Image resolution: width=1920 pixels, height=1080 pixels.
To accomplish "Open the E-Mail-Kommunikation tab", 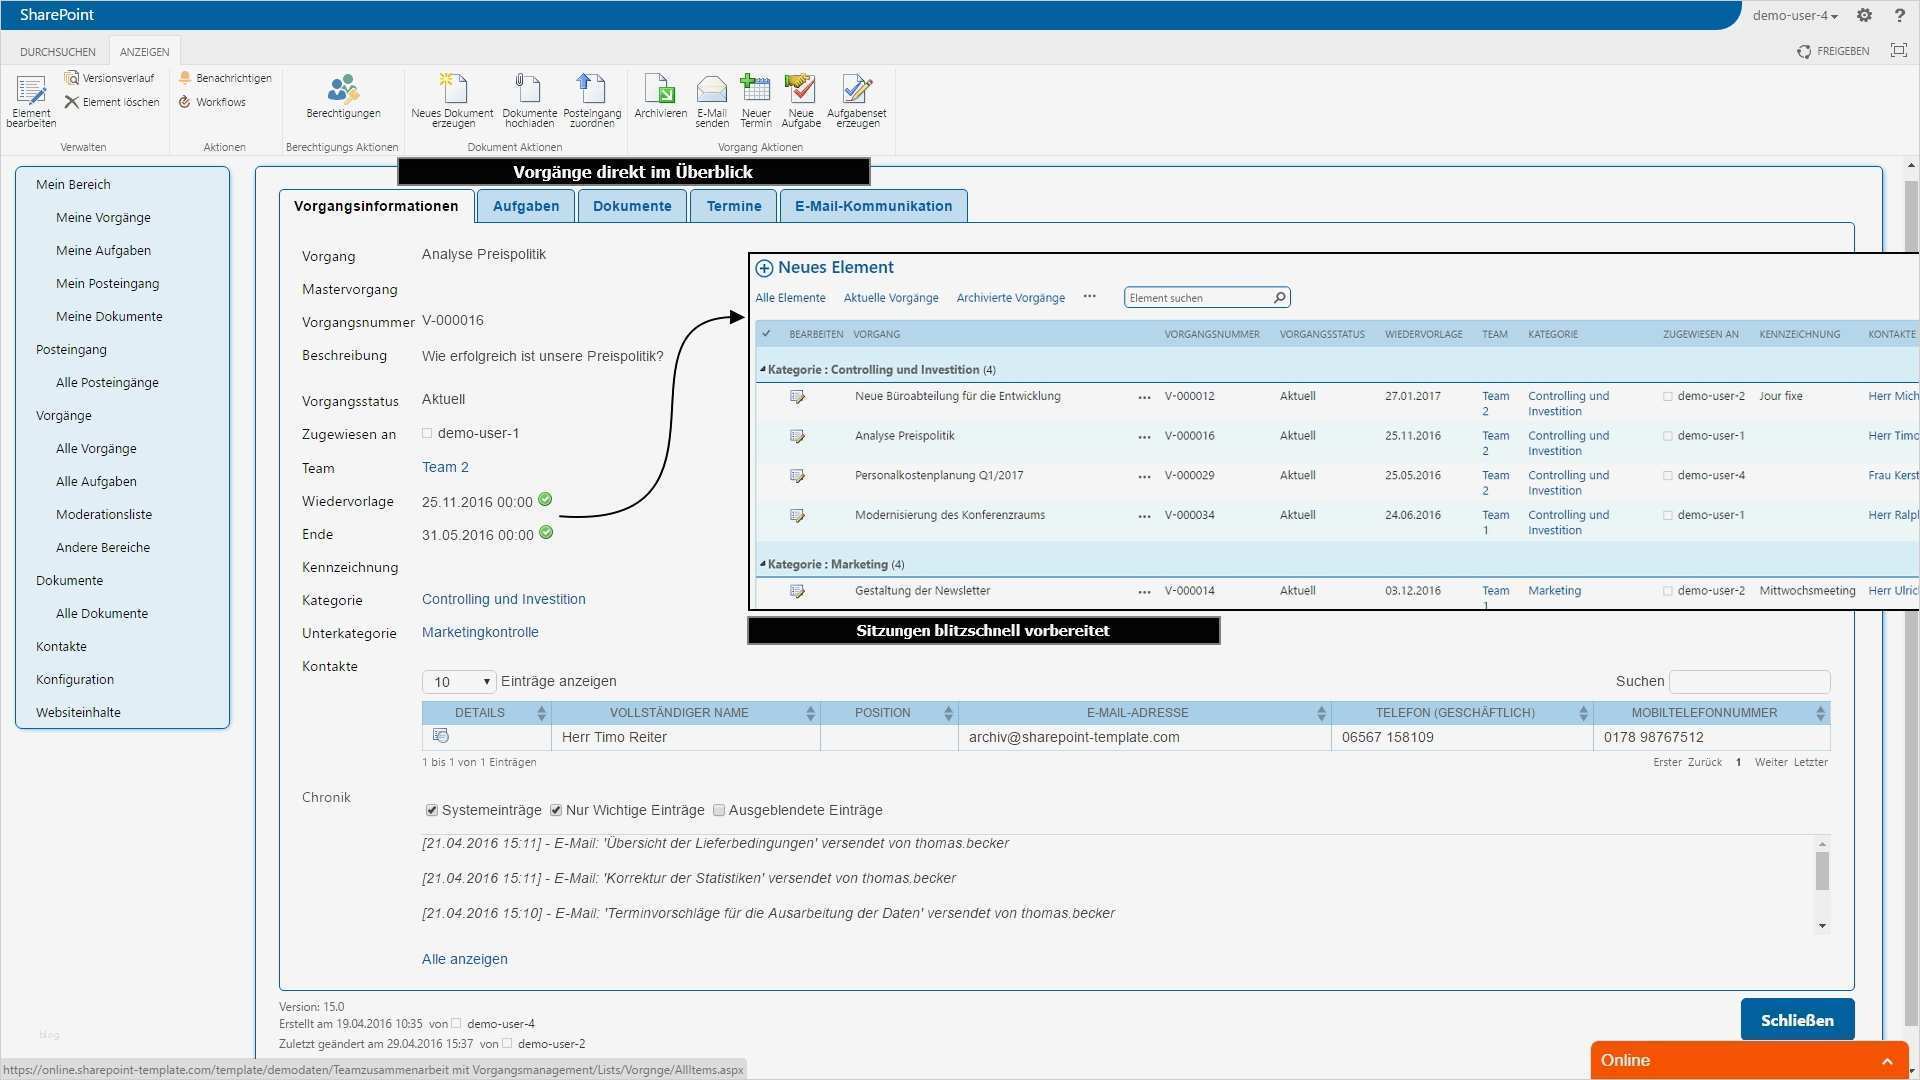I will (873, 206).
